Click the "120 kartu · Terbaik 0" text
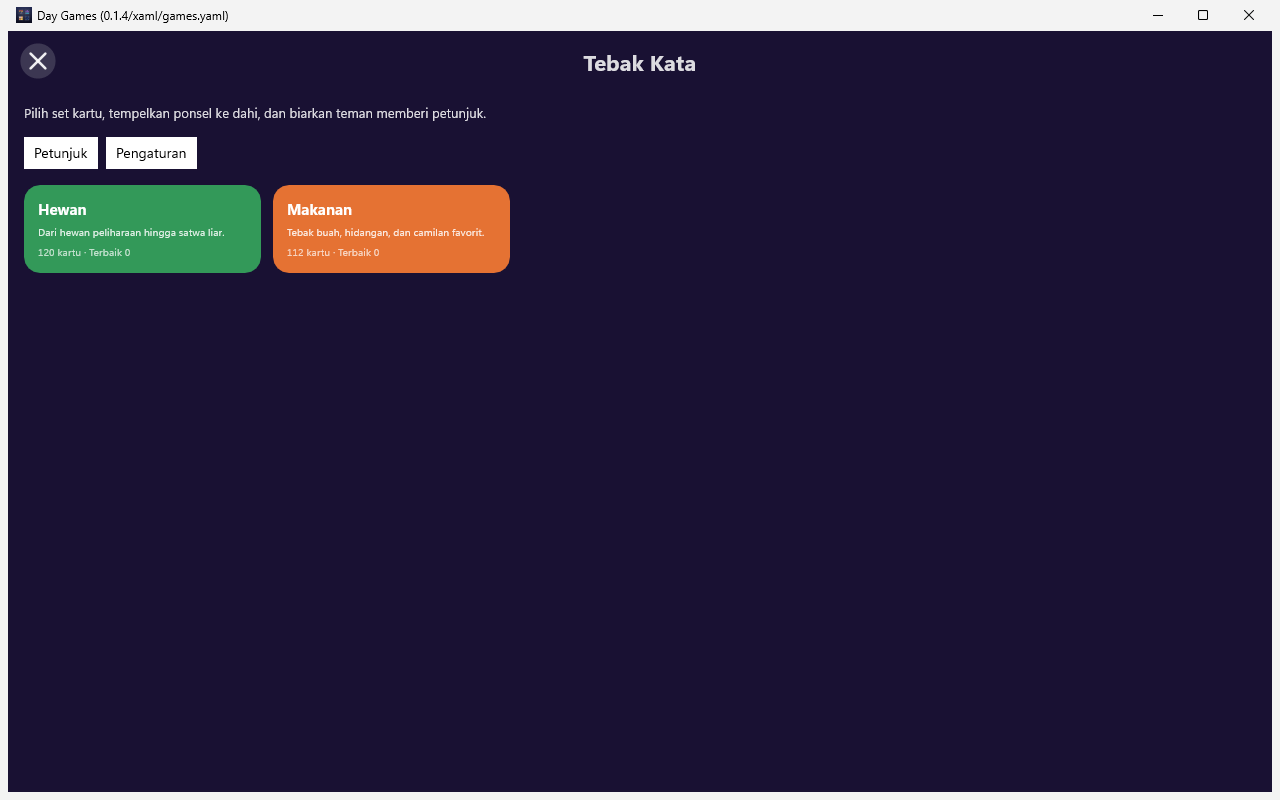The width and height of the screenshot is (1280, 800). click(x=84, y=253)
